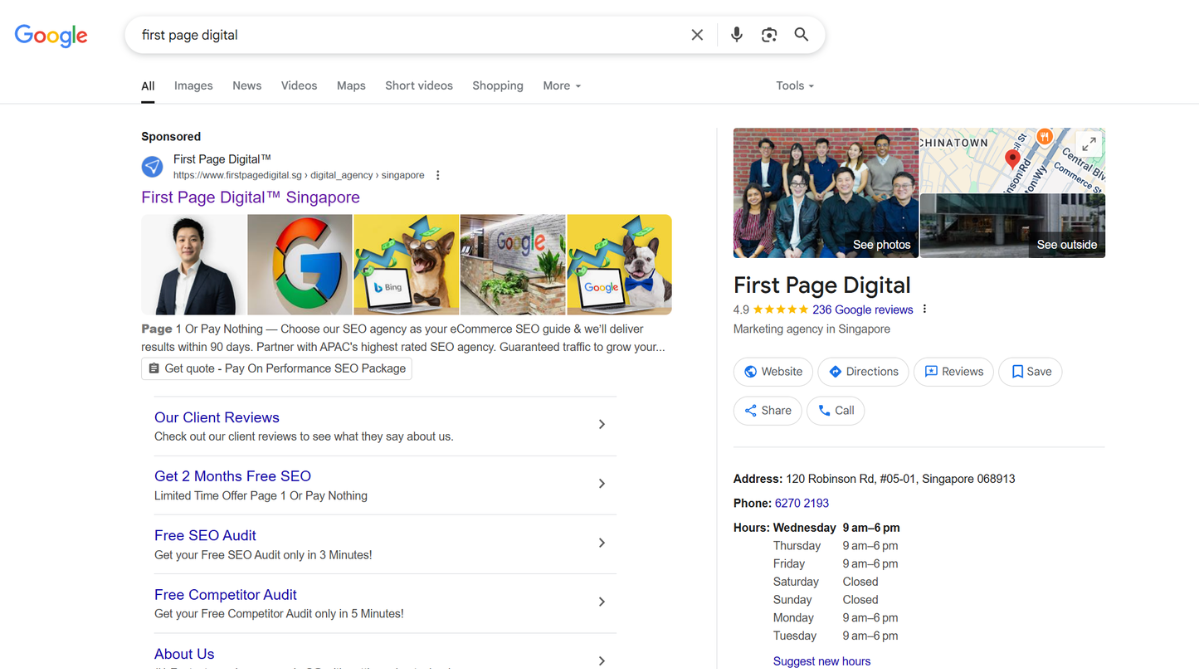The height and width of the screenshot is (669, 1199).
Task: Click the 'Limited Time Offer Page 1 Or Pay Nothing' text
Action: point(261,495)
